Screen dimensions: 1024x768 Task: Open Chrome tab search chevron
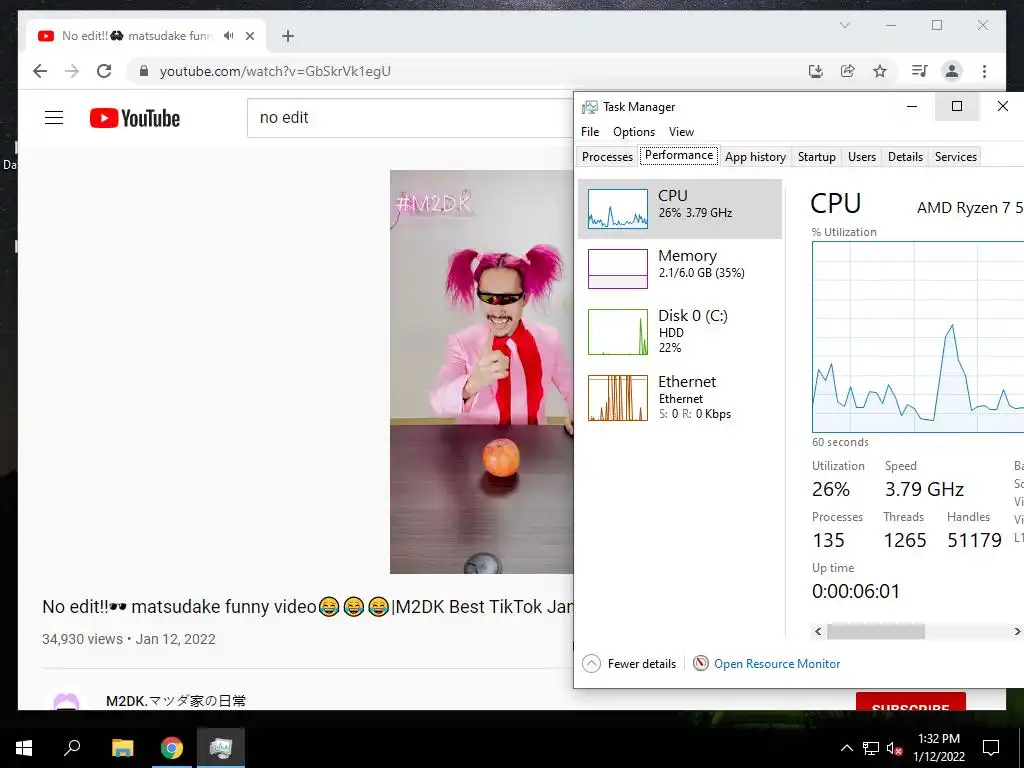[x=844, y=25]
